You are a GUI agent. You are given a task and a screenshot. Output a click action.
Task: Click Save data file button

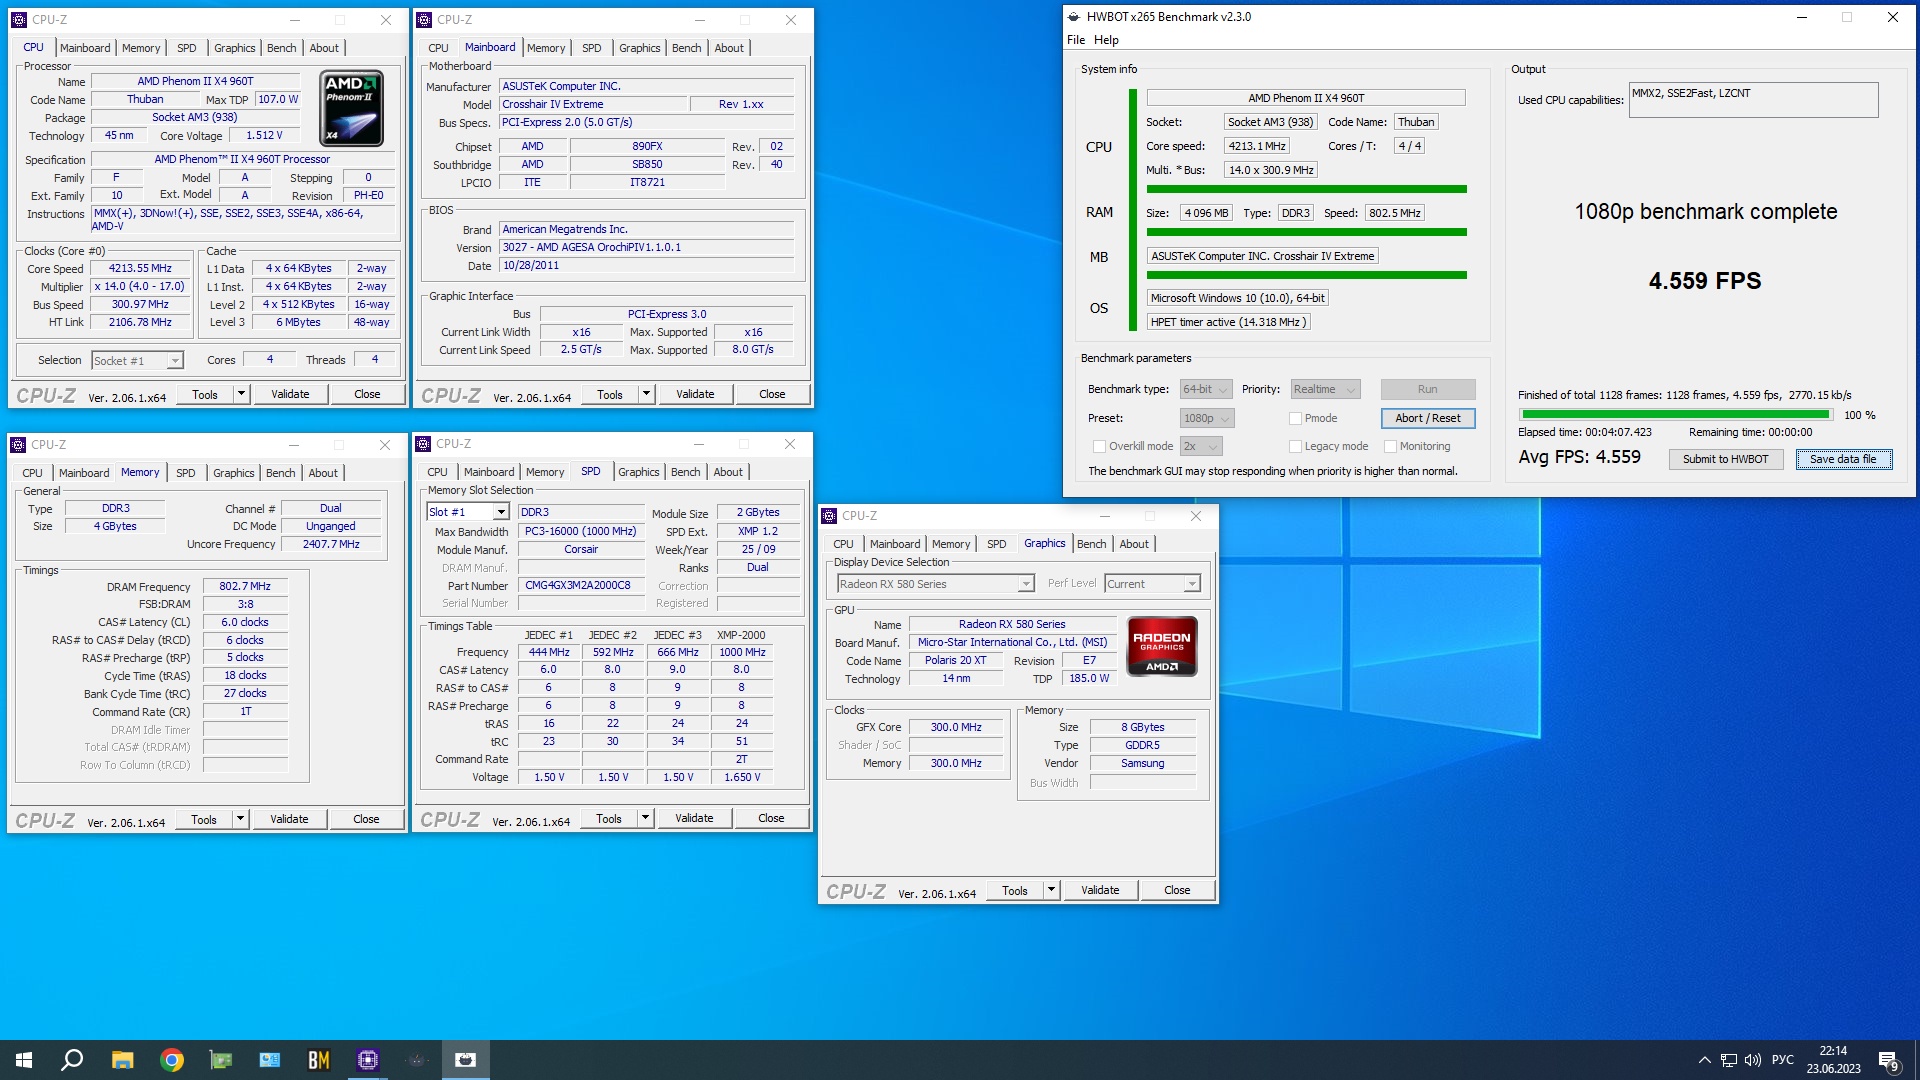tap(1843, 459)
